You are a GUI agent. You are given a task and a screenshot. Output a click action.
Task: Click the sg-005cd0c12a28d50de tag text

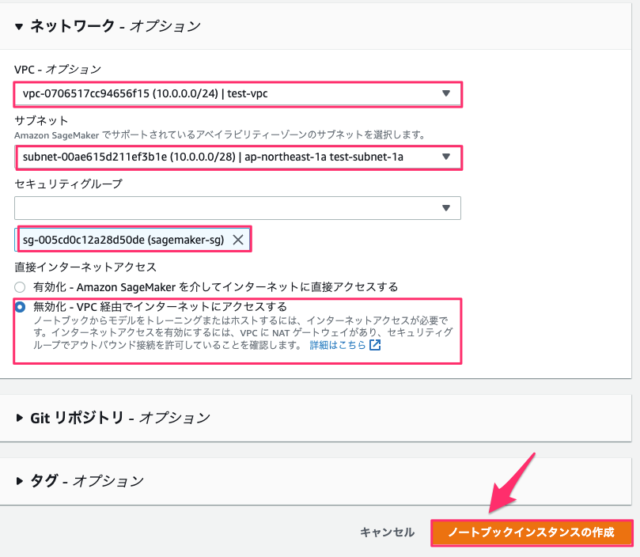pyautogui.click(x=123, y=240)
